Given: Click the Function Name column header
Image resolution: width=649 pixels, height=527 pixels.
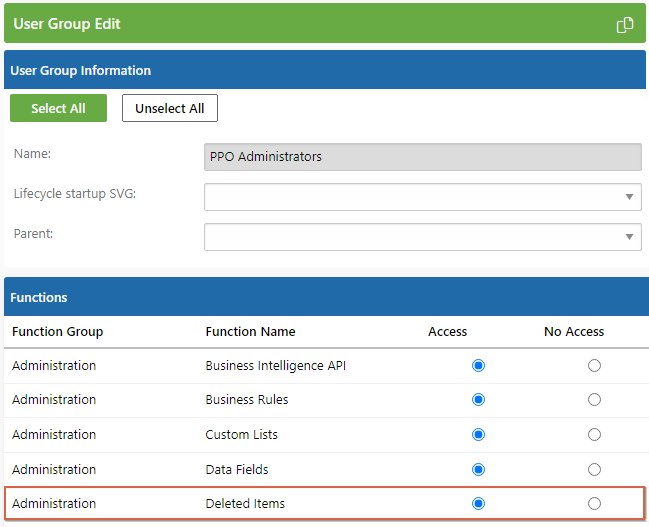Looking at the screenshot, I should click(x=250, y=332).
